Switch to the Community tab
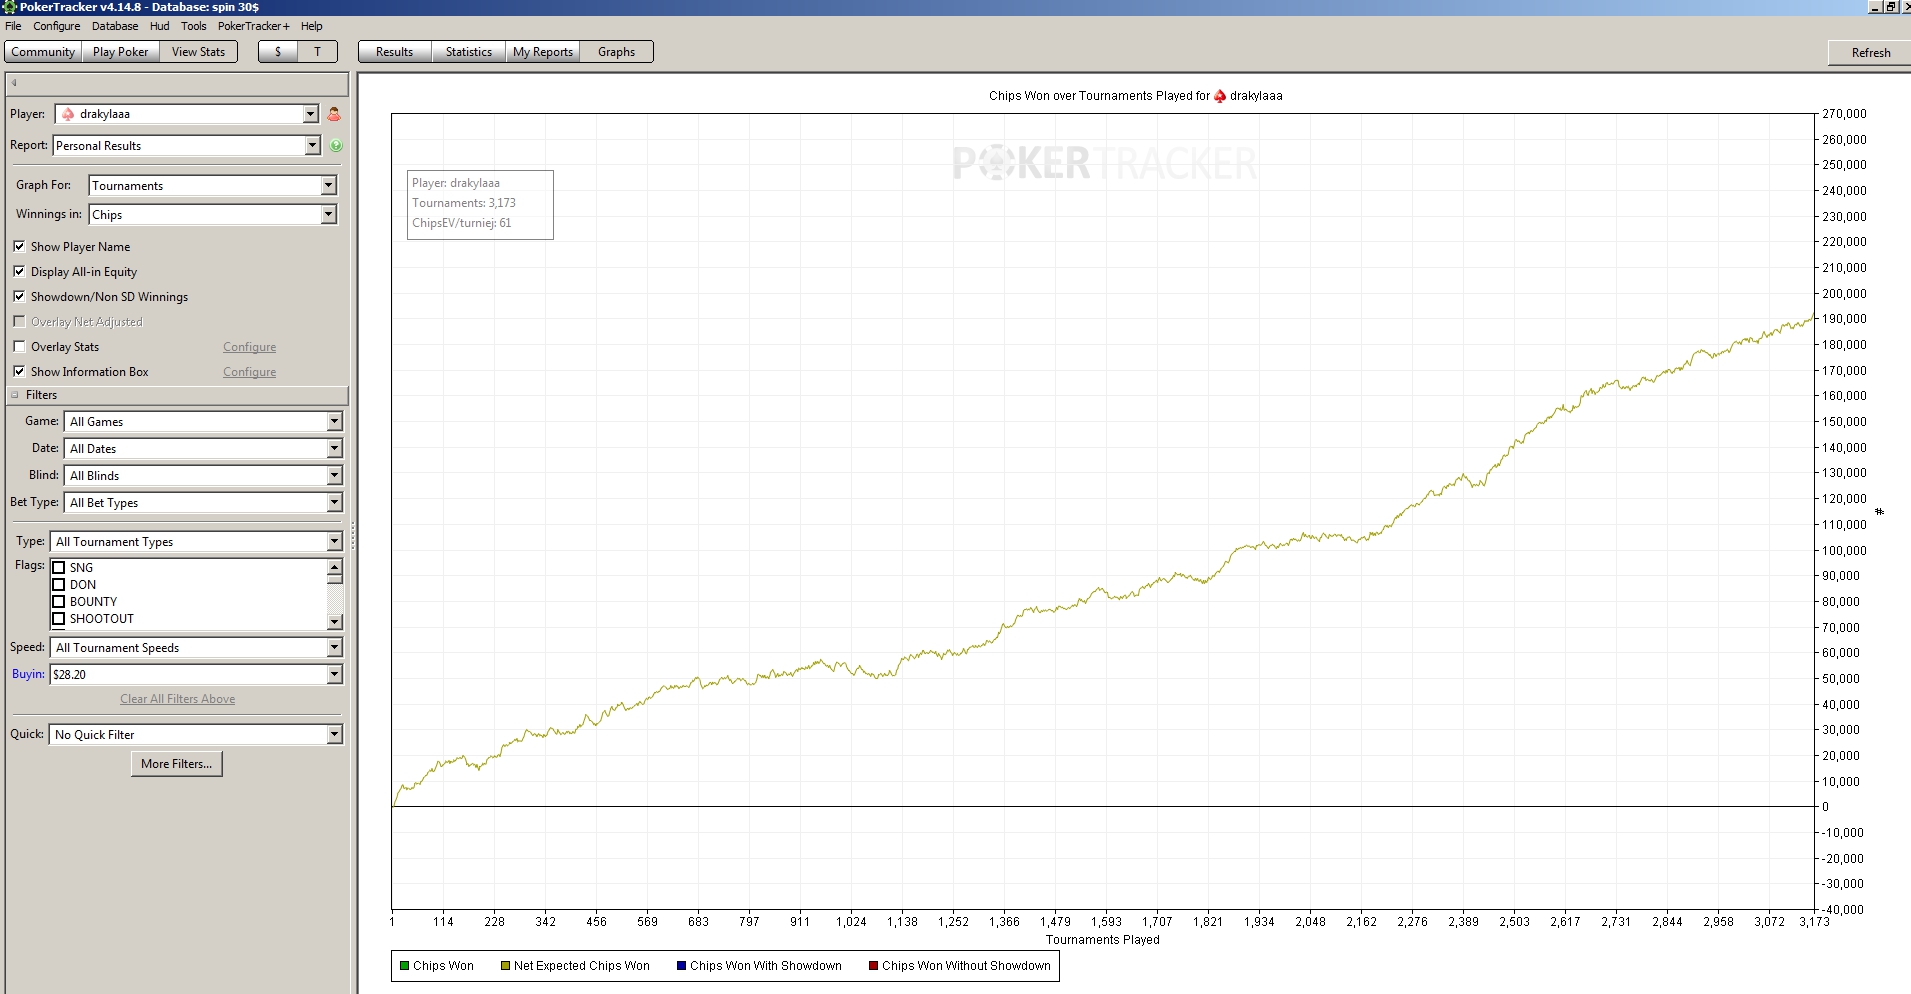Image resolution: width=1911 pixels, height=994 pixels. 43,52
